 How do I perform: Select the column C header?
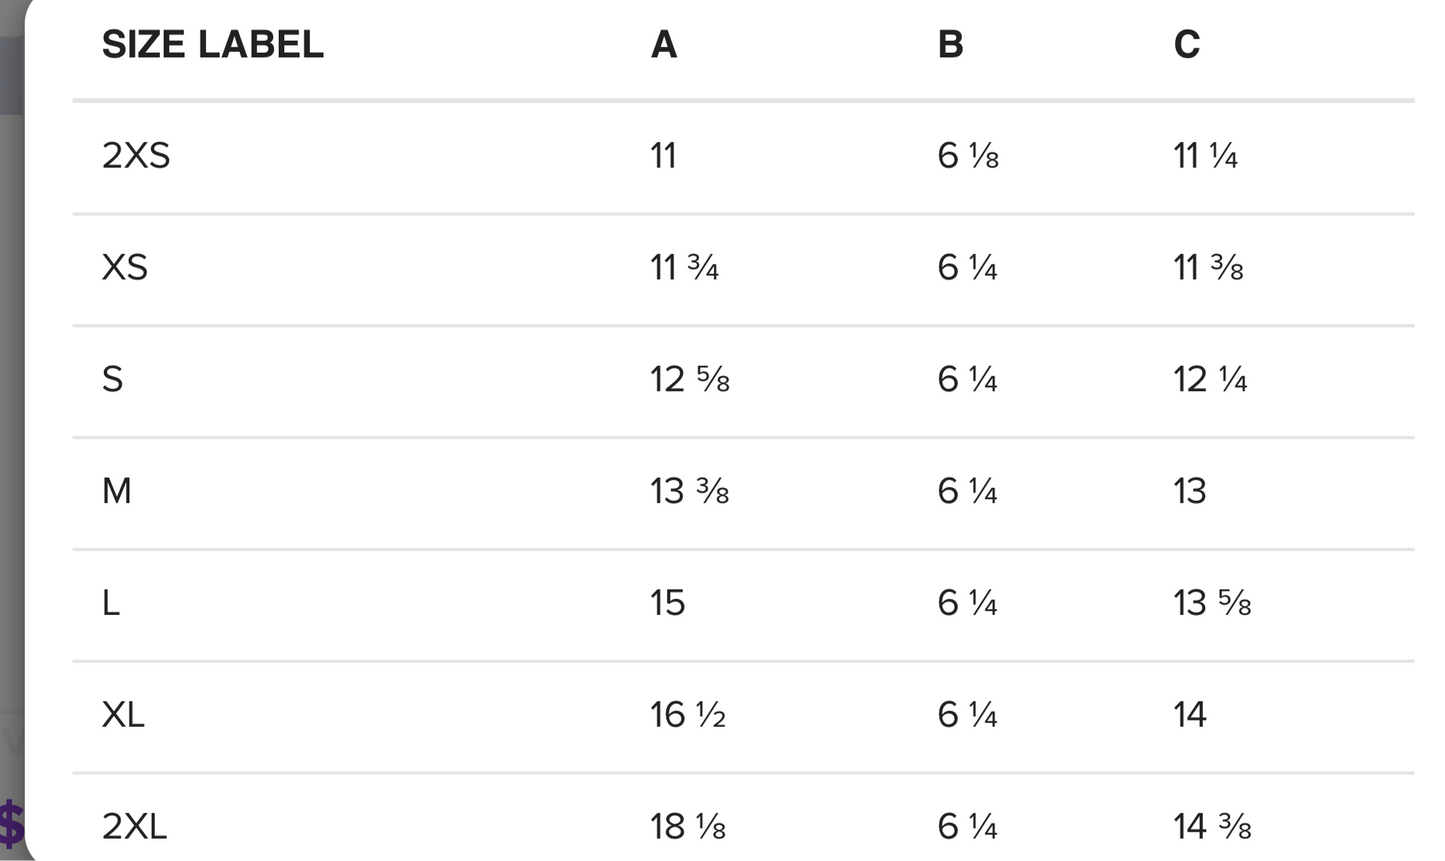point(1186,44)
